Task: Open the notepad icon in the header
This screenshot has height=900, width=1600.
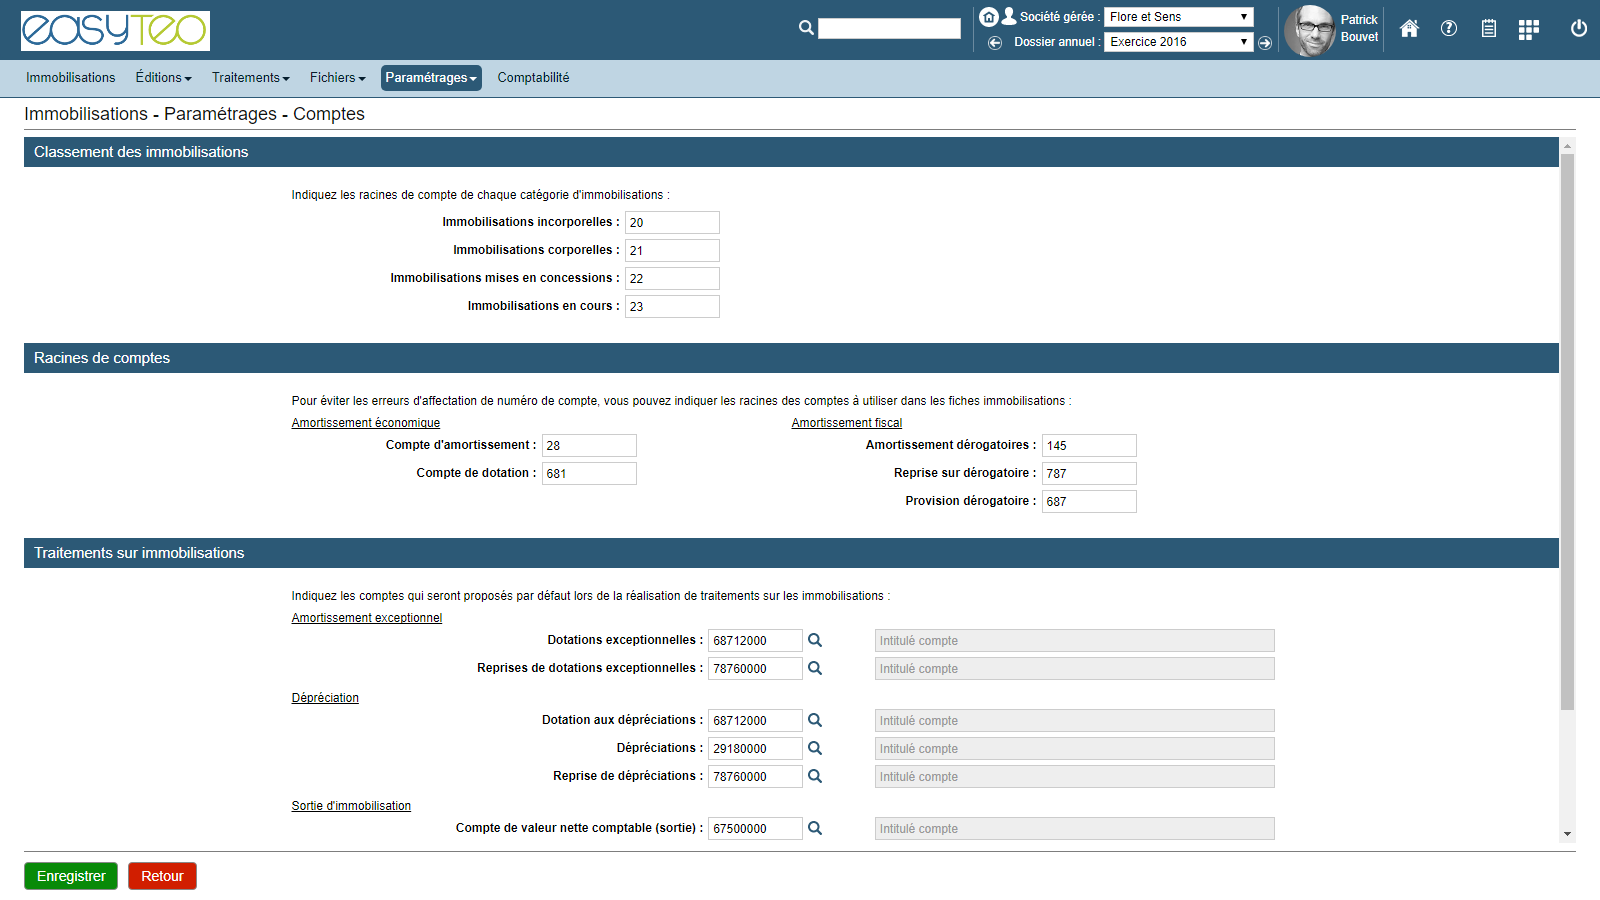Action: (1489, 29)
